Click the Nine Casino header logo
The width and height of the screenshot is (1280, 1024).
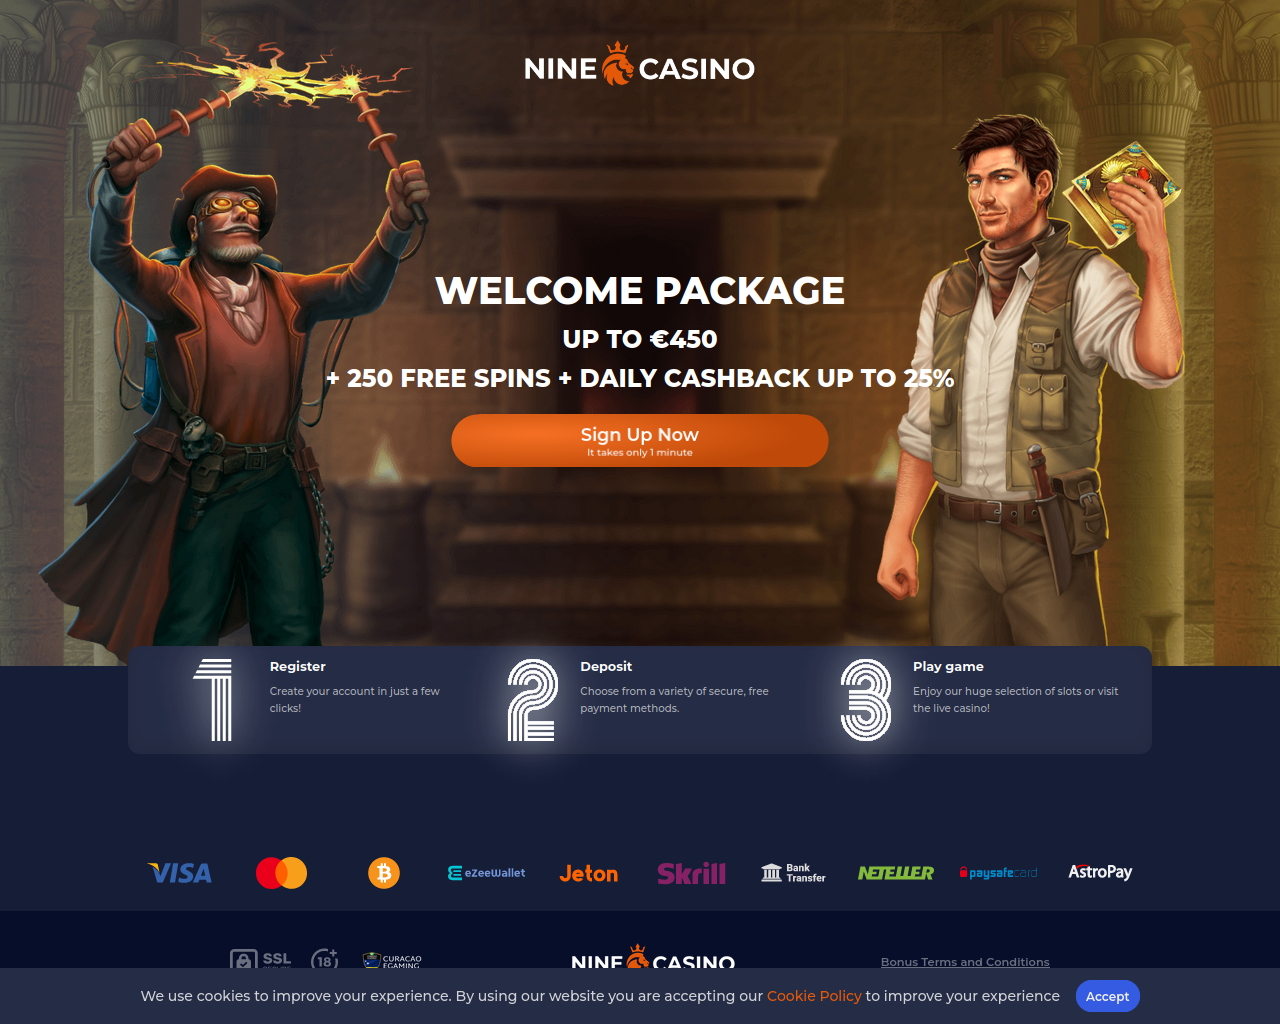click(640, 65)
